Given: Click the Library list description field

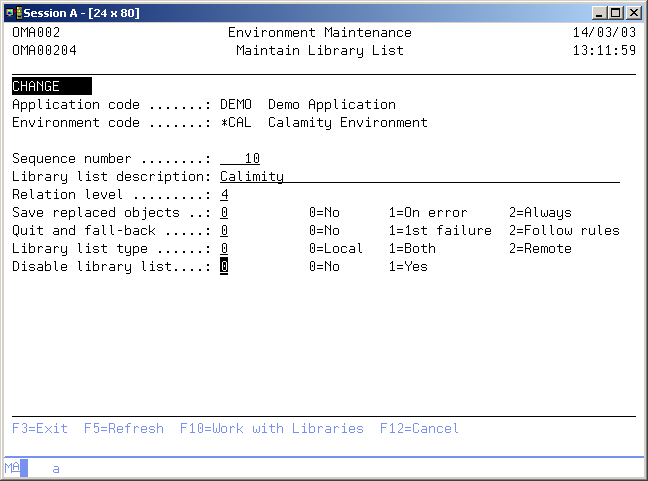Looking at the screenshot, I should (x=419, y=177).
